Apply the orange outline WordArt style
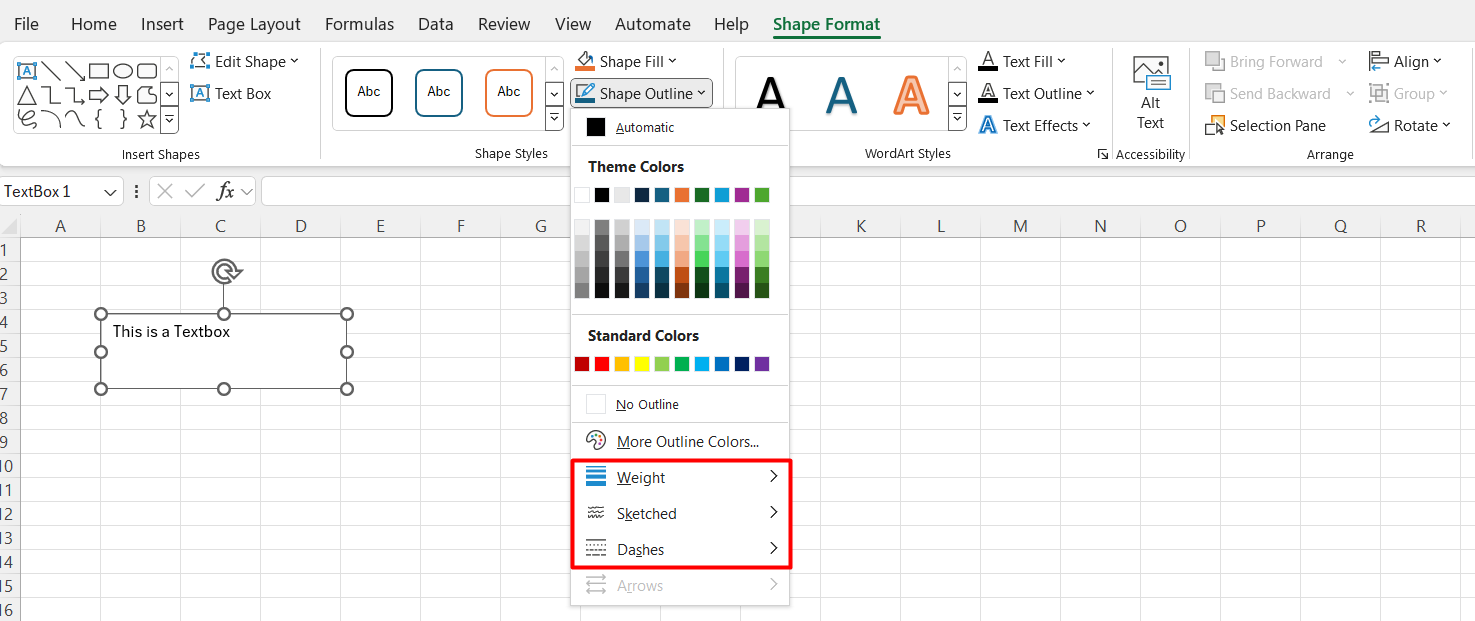 (911, 95)
